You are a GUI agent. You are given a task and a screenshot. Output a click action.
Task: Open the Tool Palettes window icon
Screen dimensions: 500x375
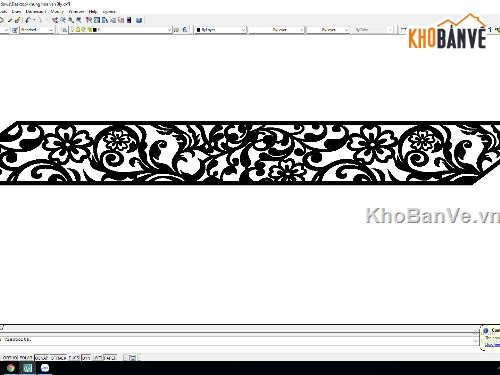point(105,20)
